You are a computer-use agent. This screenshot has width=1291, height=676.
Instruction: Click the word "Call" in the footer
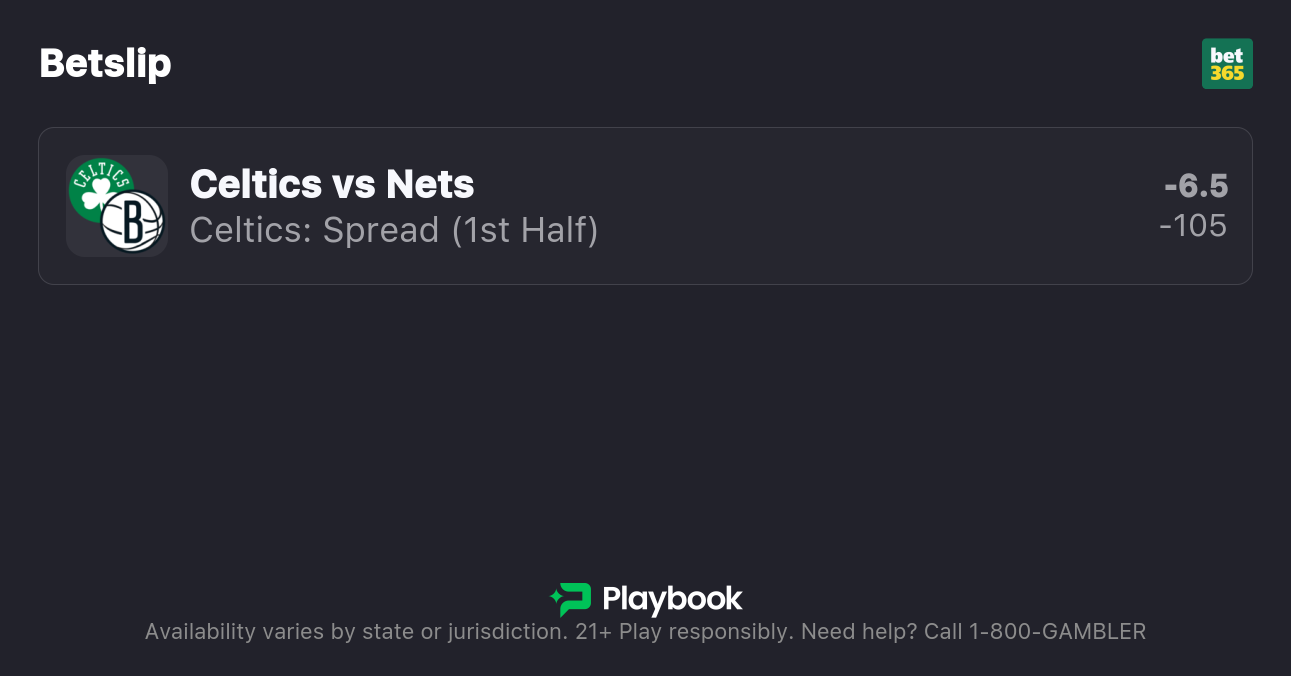(x=941, y=632)
